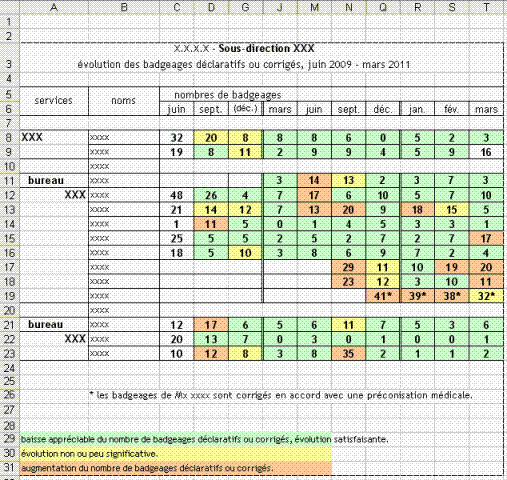This screenshot has width=507, height=480.
Task: Select column T header
Action: [x=486, y=7]
